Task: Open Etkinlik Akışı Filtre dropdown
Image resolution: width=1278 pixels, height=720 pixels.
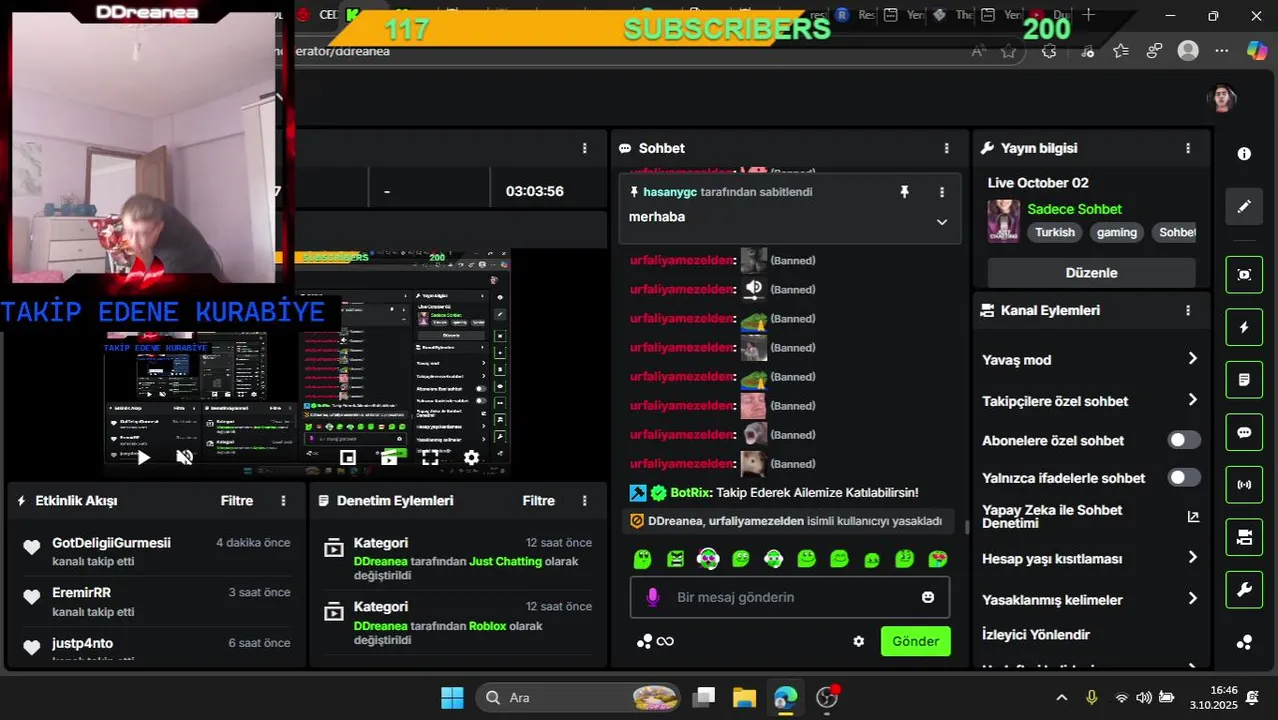Action: (237, 501)
